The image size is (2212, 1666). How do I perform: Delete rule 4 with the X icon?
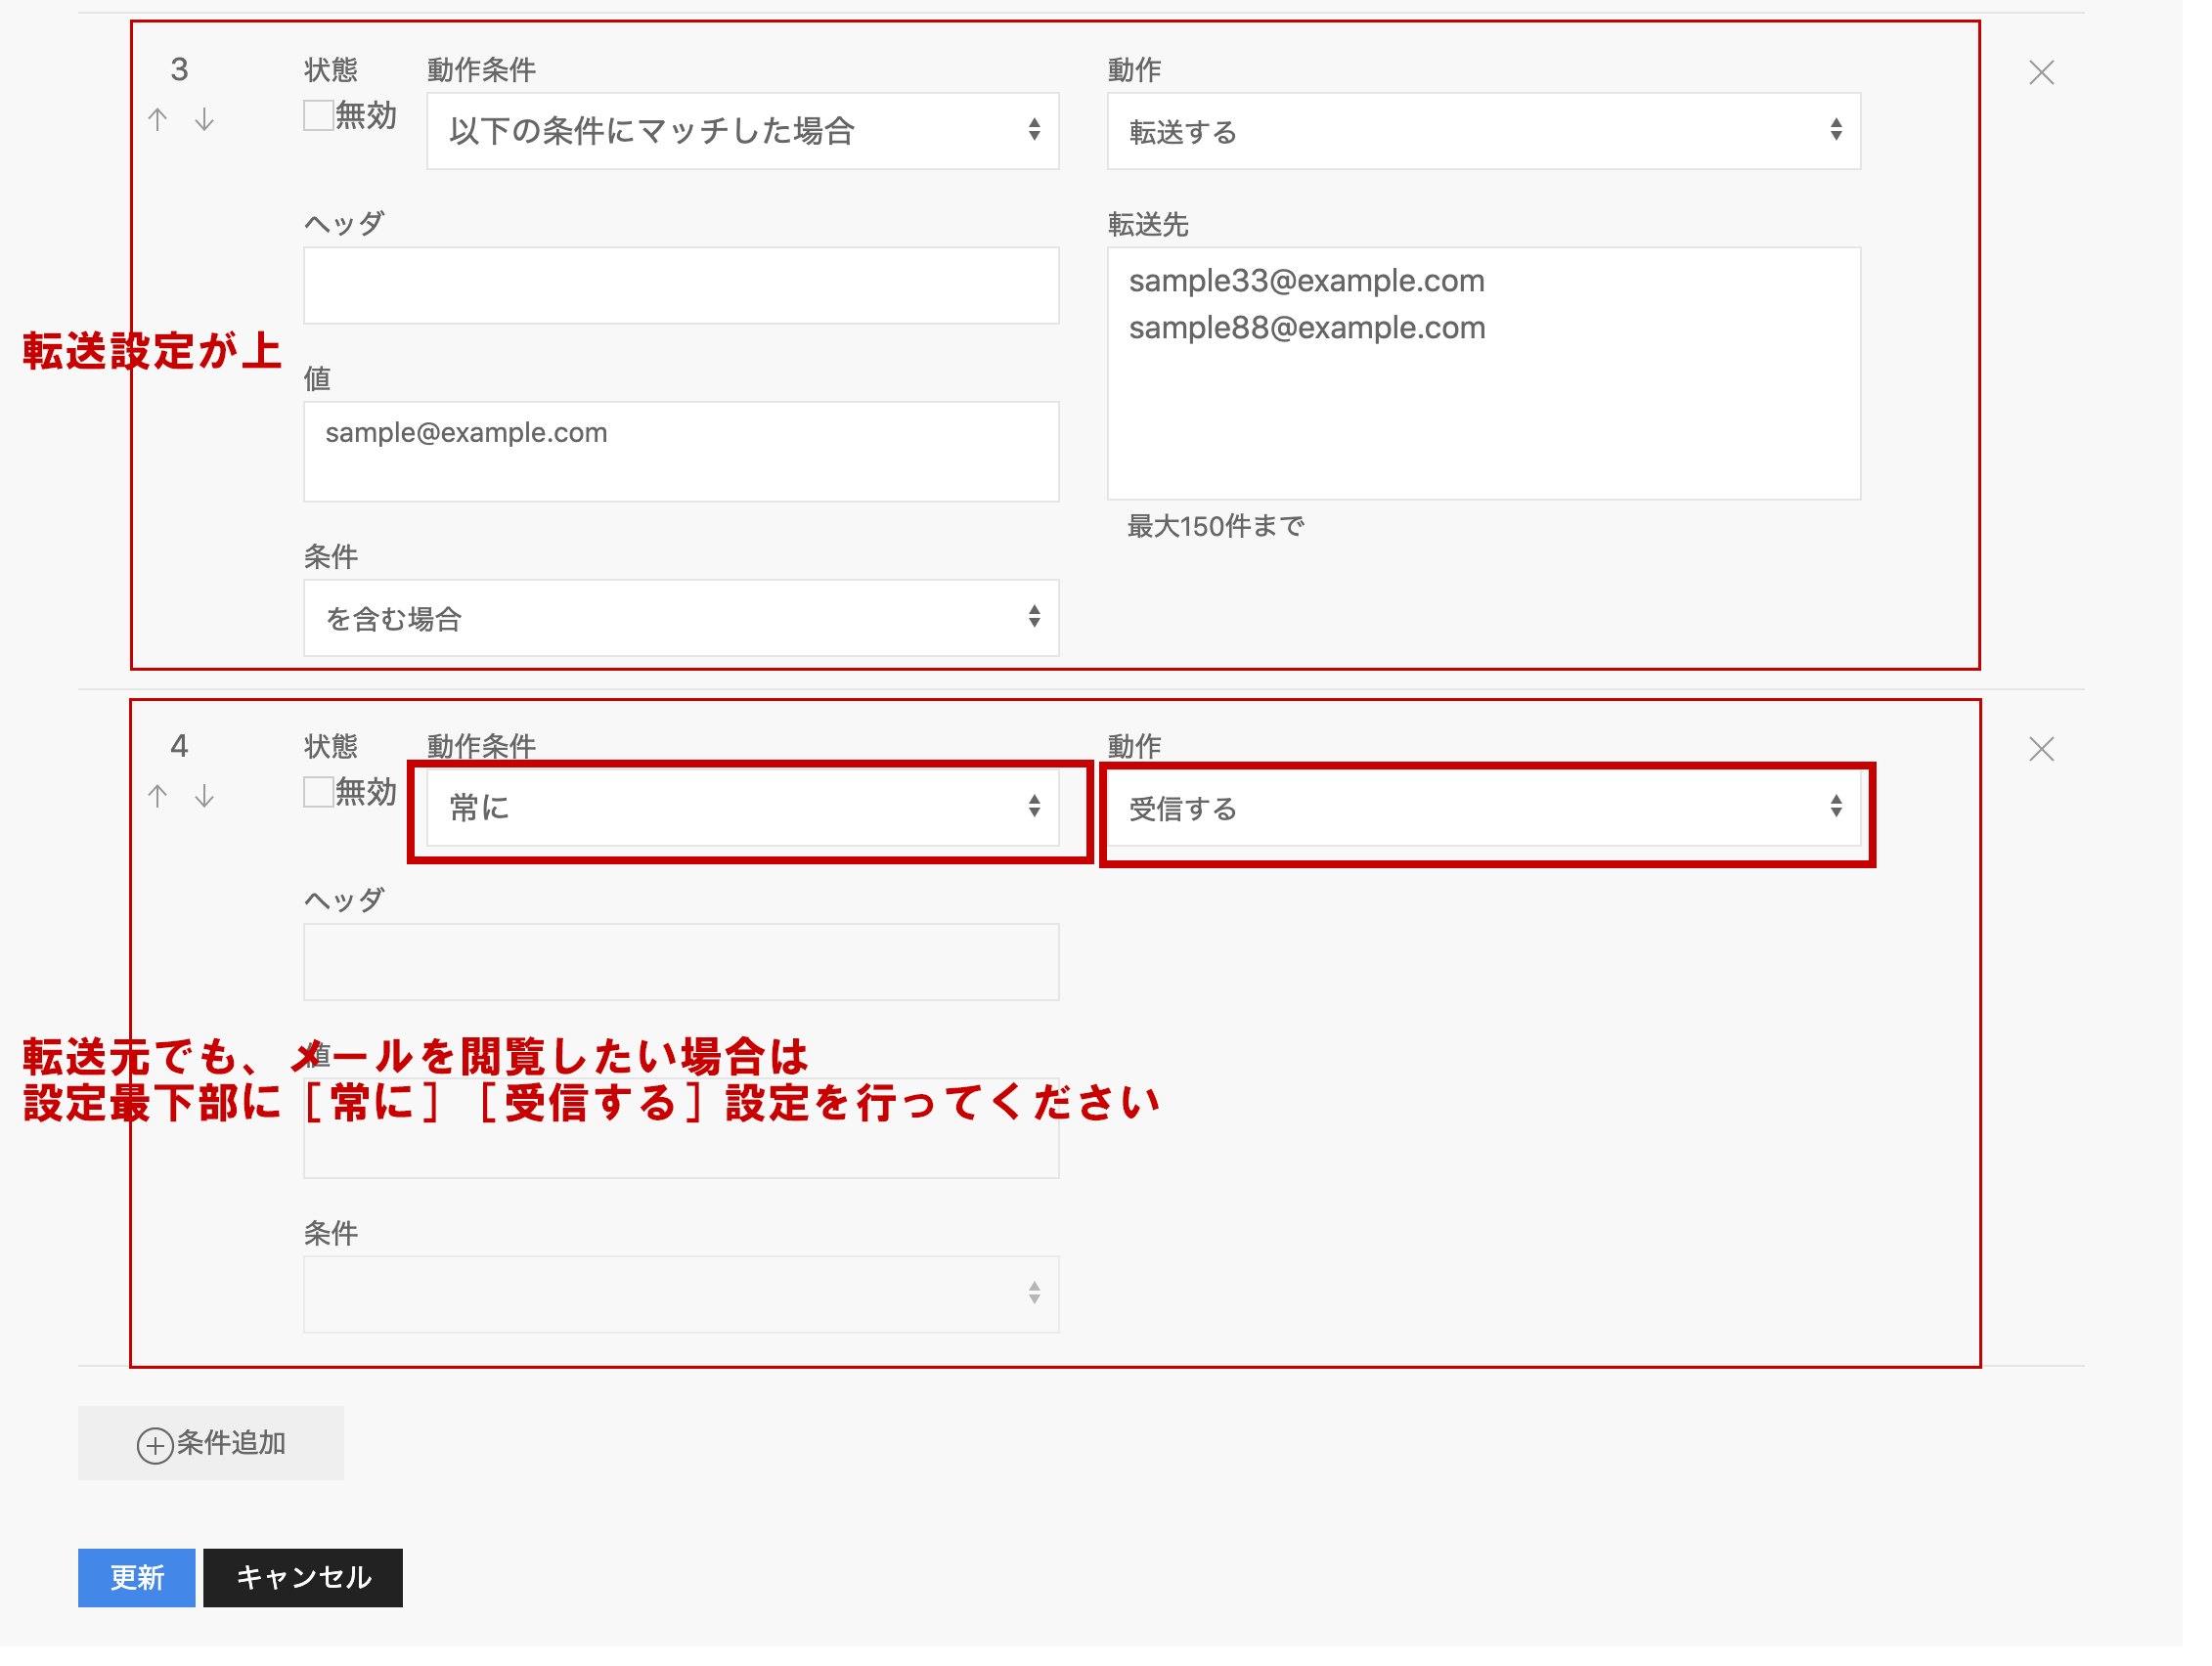click(x=2041, y=749)
